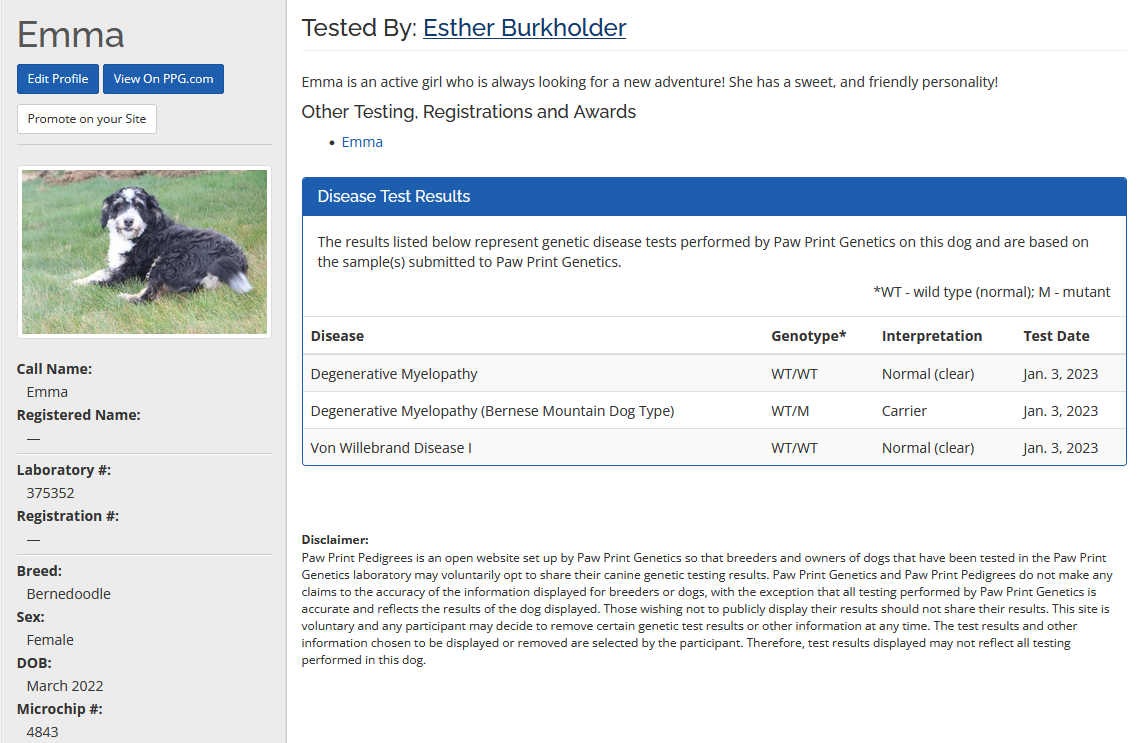Click the laboratory number 375352
Screen dimensions: 1142x743
click(50, 493)
